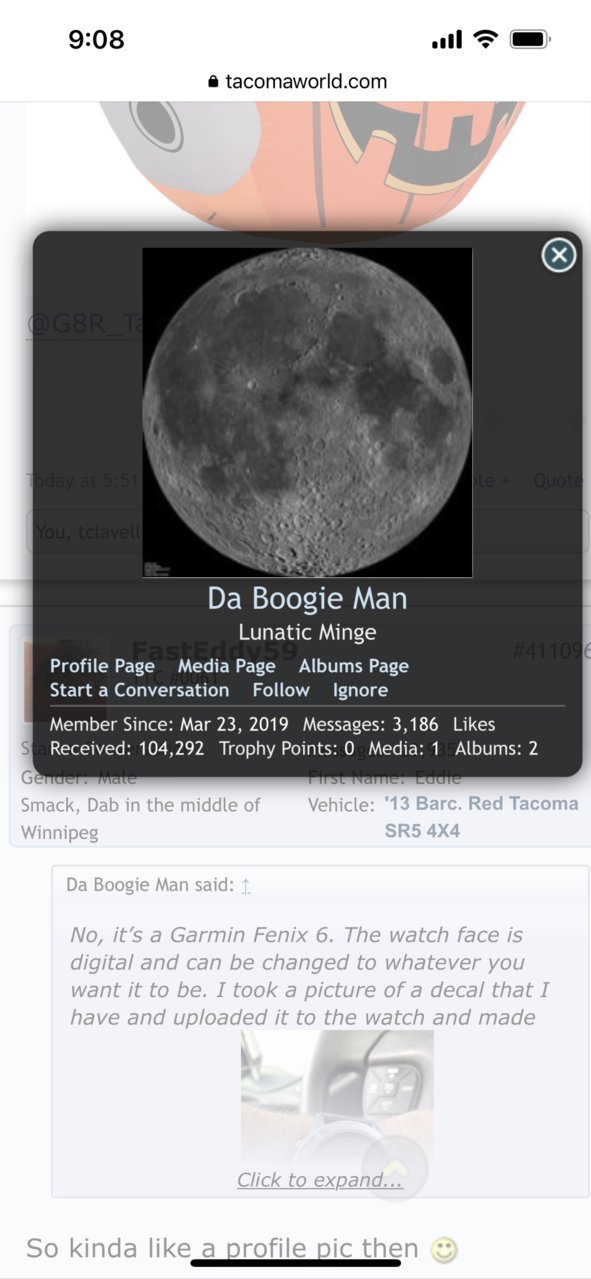Tap the Wi-Fi icon in status bar
Screen dimensions: 591x1279
[x=486, y=40]
